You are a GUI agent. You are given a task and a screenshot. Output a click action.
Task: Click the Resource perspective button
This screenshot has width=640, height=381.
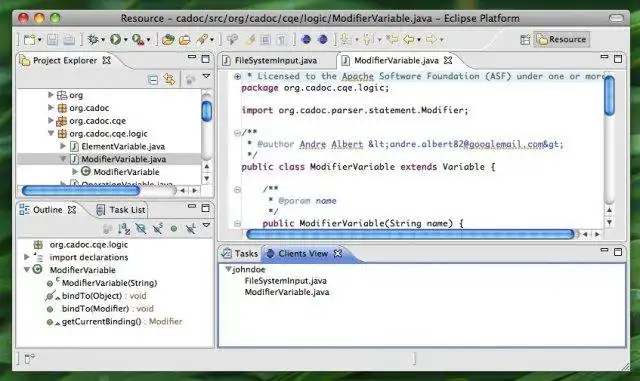click(562, 40)
